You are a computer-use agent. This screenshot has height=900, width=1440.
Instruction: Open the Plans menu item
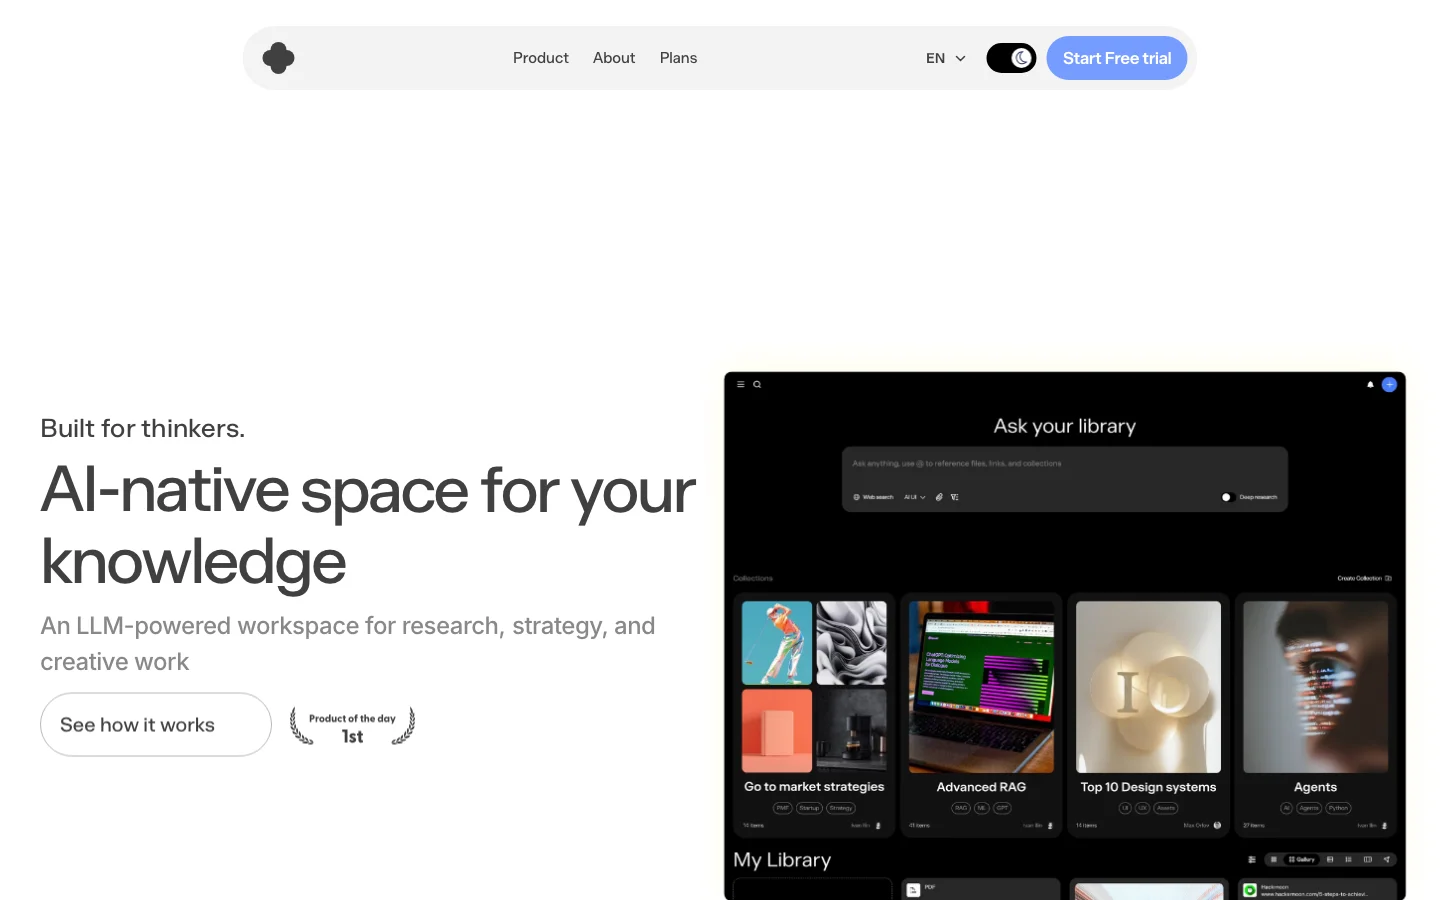[x=678, y=58]
